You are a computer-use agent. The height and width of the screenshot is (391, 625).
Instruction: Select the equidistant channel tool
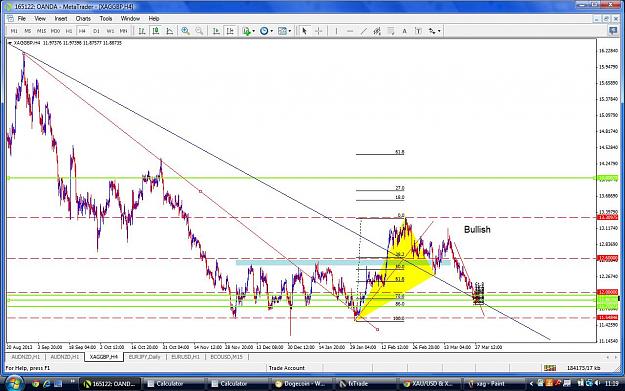coord(377,31)
